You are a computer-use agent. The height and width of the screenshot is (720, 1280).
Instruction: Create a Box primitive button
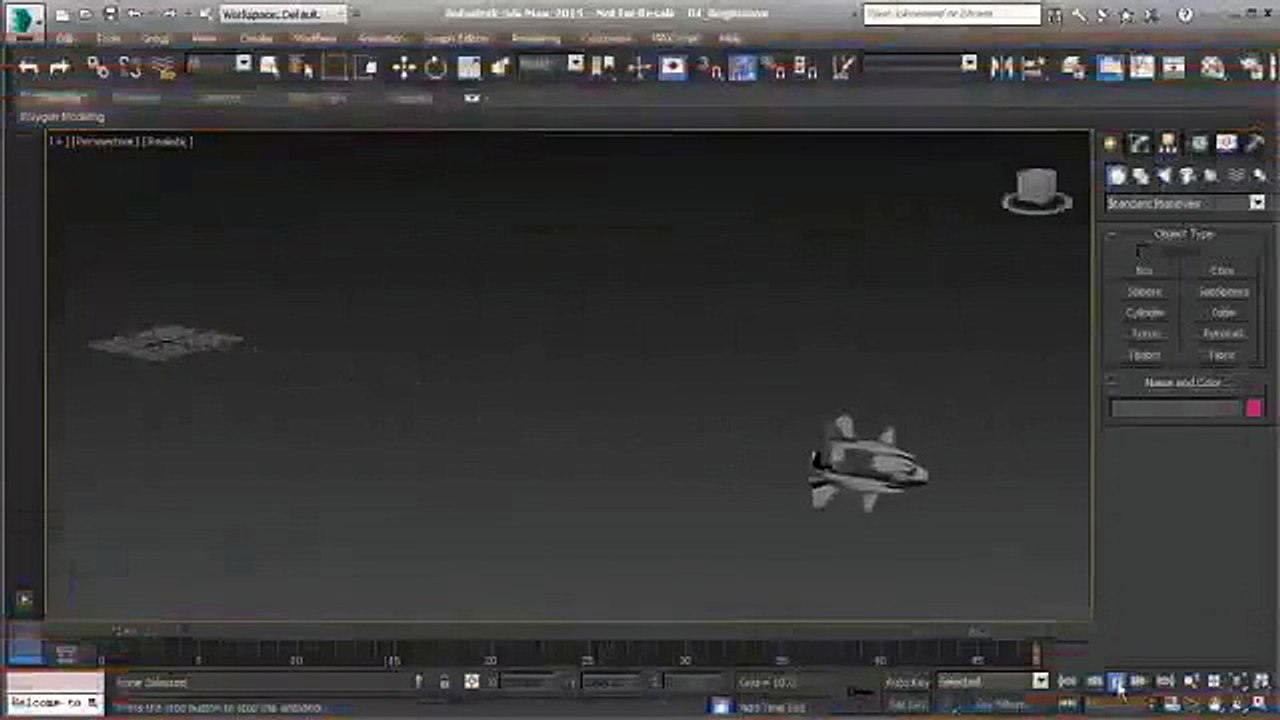(x=1145, y=271)
